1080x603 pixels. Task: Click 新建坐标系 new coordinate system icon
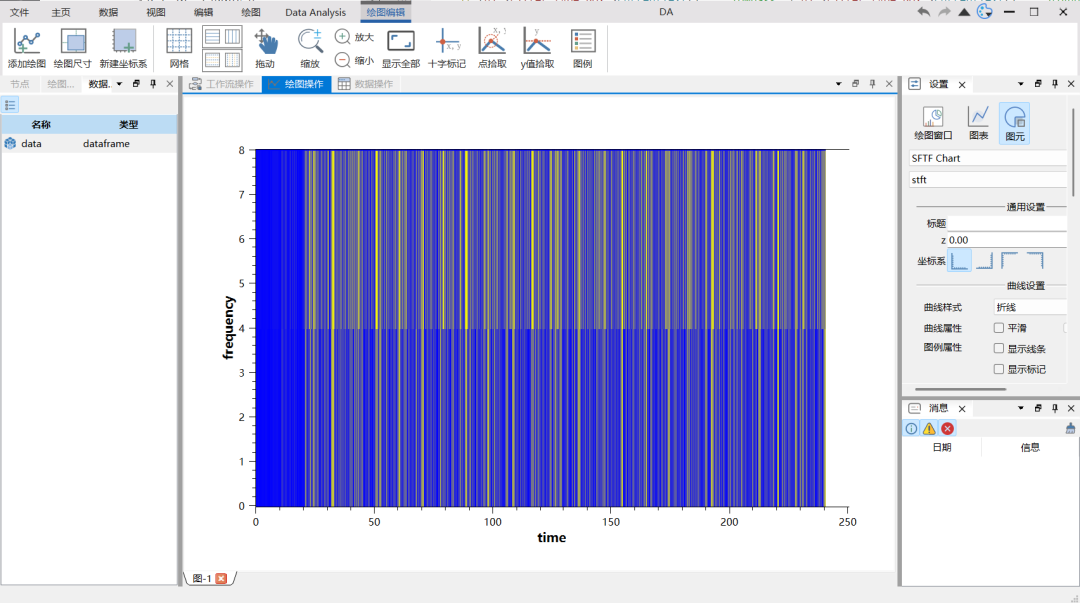[x=123, y=48]
